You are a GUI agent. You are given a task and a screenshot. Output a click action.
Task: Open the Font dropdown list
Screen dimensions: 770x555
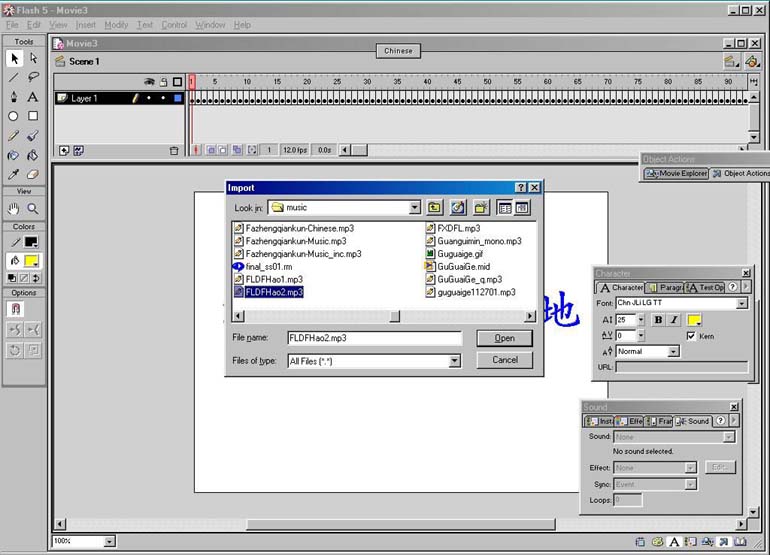(742, 303)
